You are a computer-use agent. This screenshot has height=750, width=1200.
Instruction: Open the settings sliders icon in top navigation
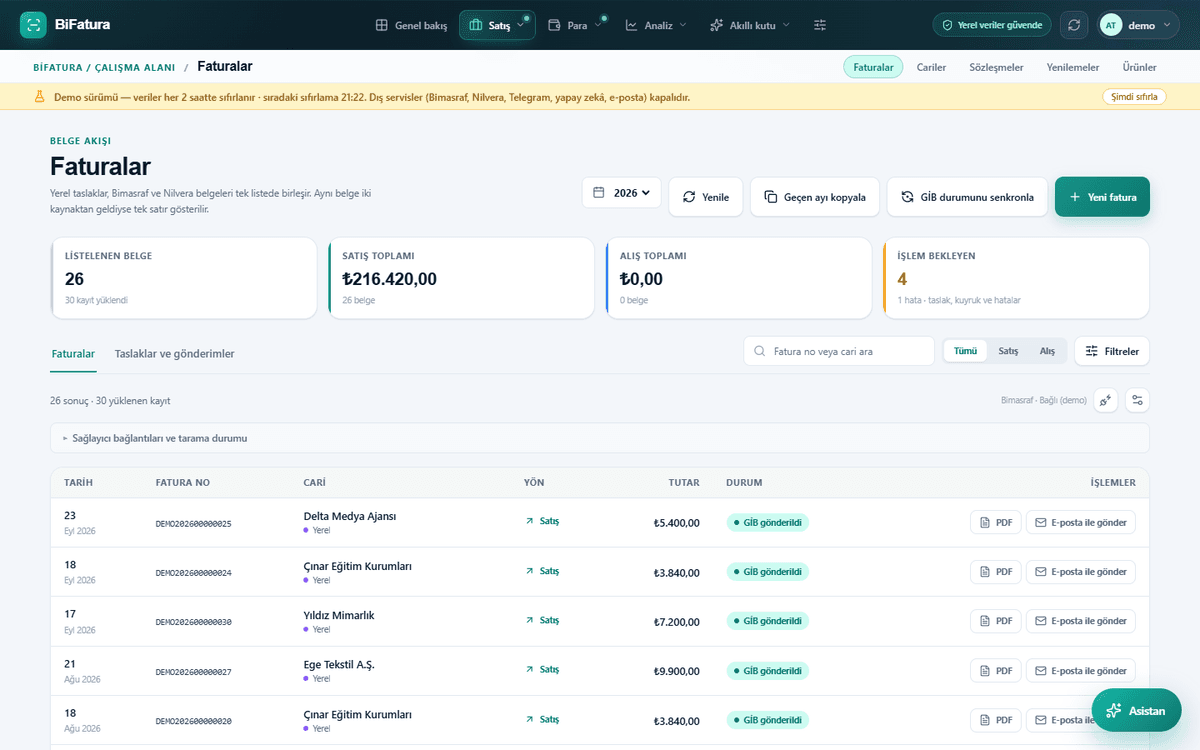click(x=820, y=25)
